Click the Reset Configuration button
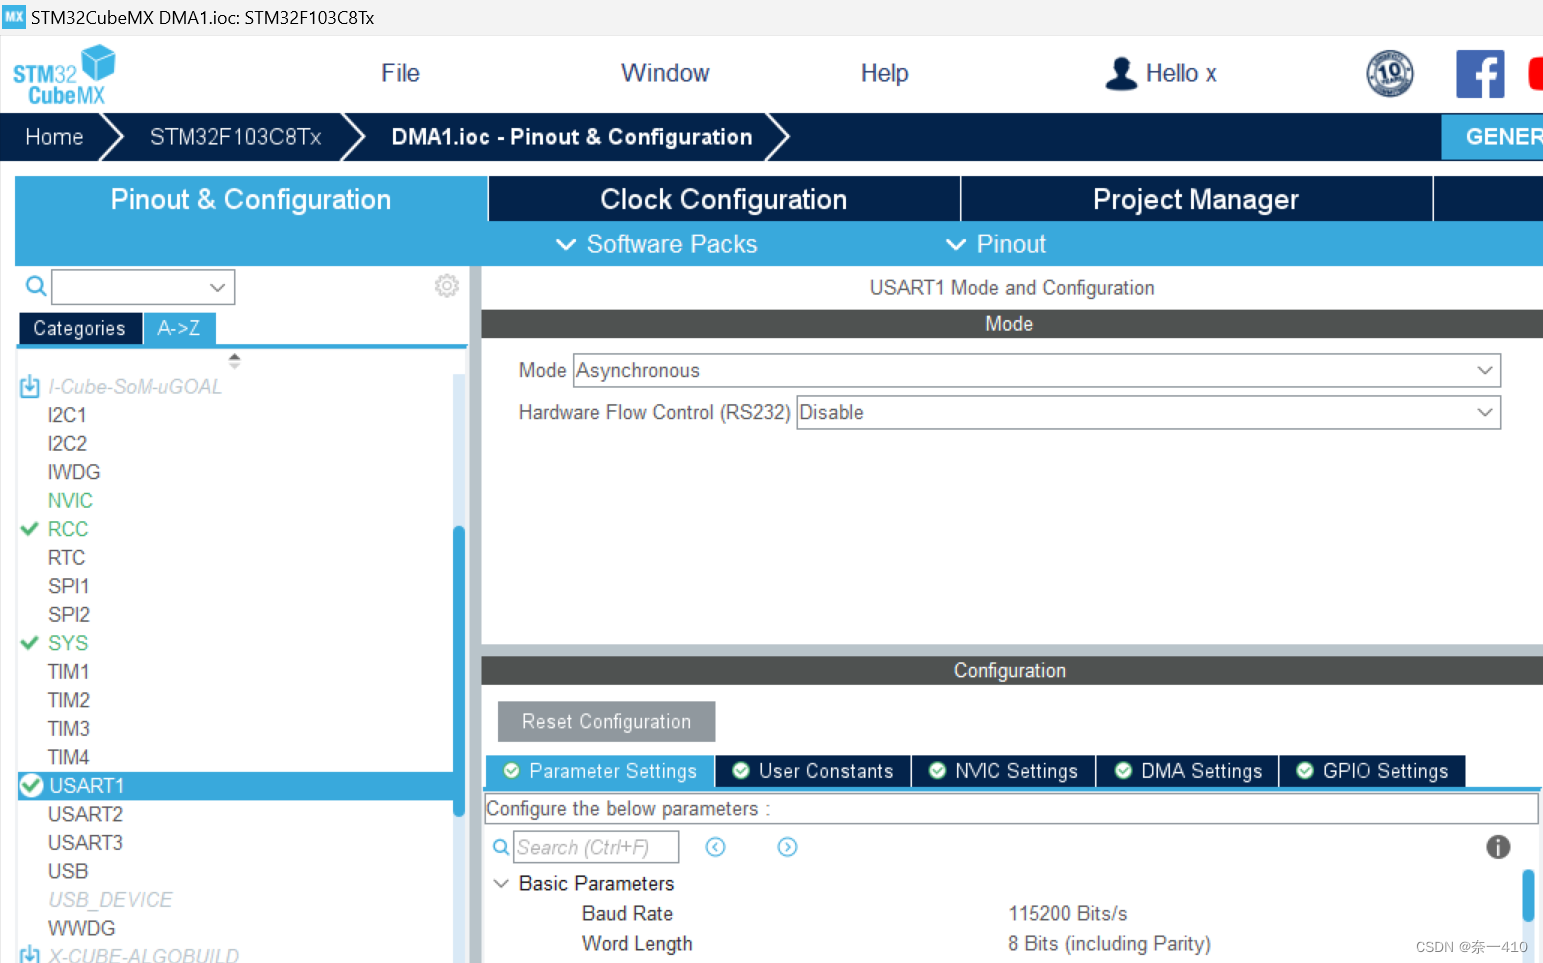 tap(606, 721)
